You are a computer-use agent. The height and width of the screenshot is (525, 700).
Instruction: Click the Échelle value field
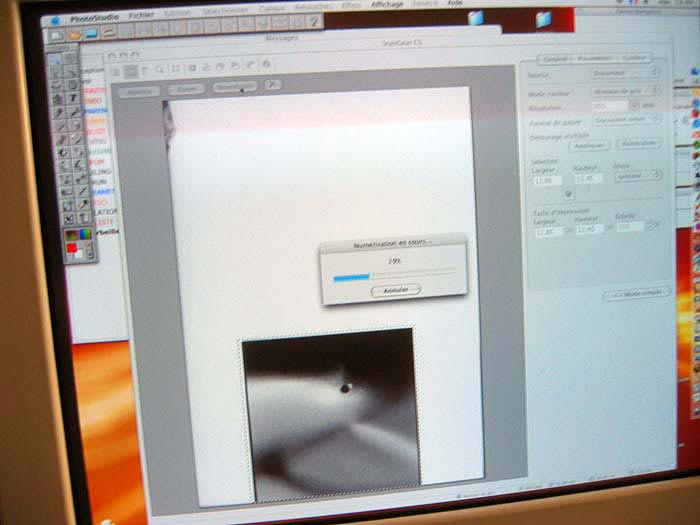[630, 227]
